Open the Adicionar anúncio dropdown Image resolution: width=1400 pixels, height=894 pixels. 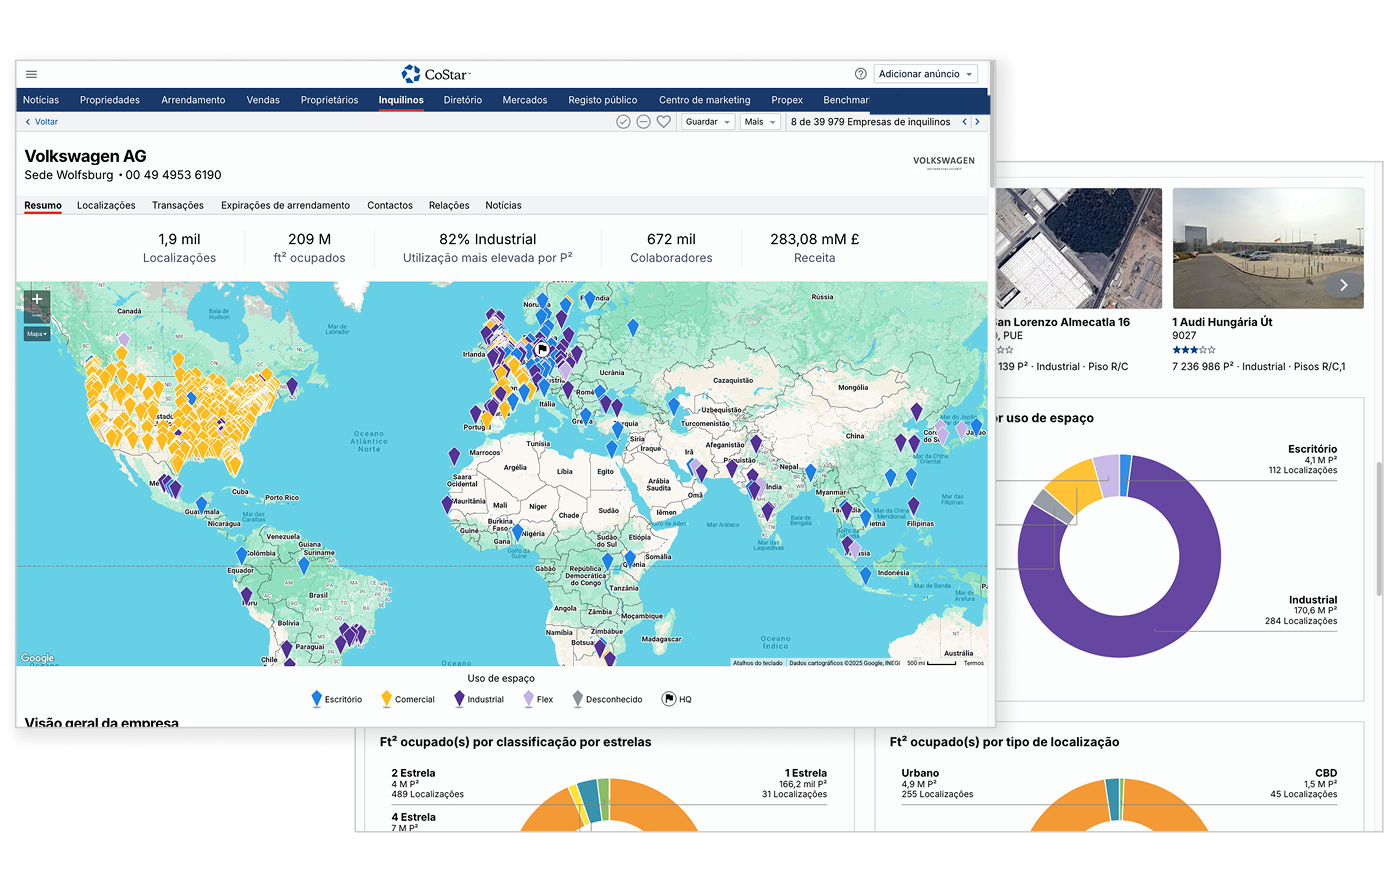(x=925, y=74)
